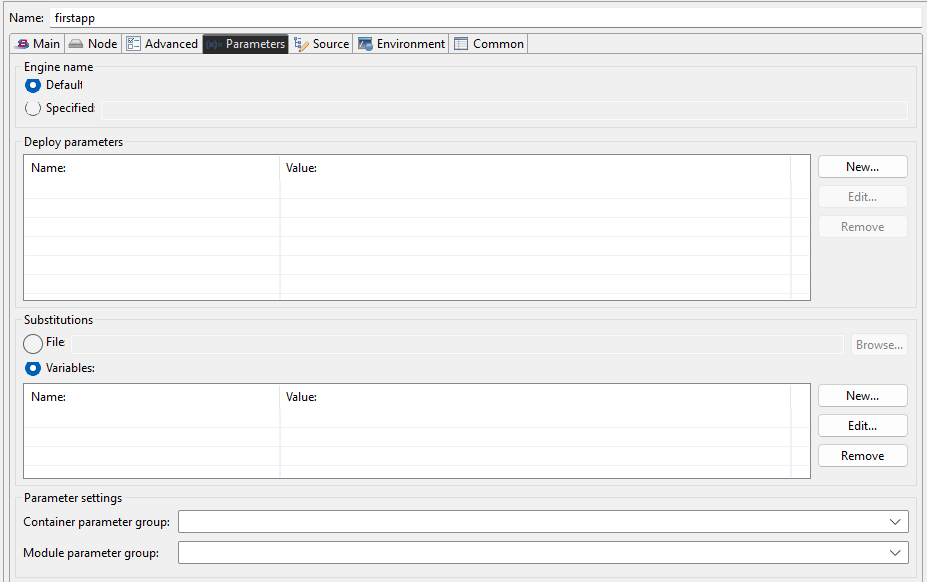Click New in Deploy parameters
This screenshot has width=927, height=582.
pyautogui.click(x=863, y=167)
